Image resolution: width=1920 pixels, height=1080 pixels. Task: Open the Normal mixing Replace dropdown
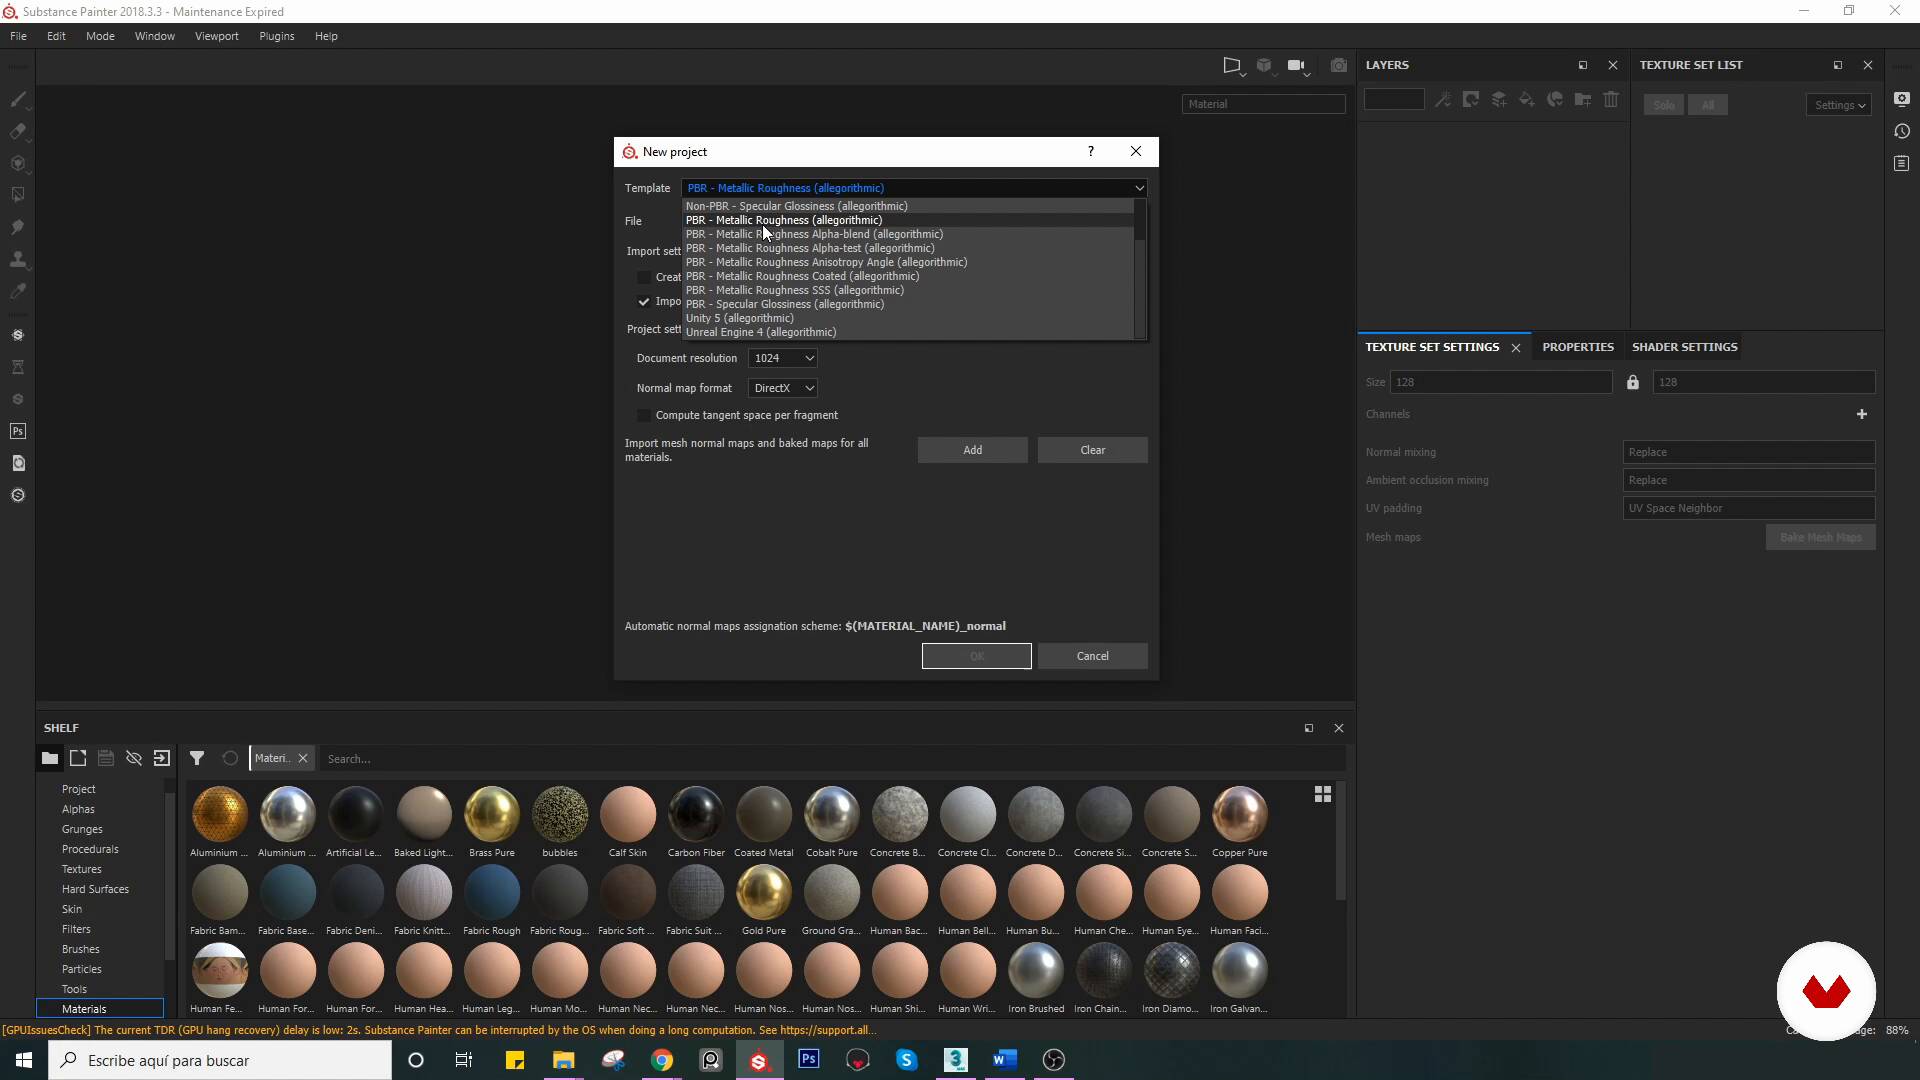tap(1748, 452)
